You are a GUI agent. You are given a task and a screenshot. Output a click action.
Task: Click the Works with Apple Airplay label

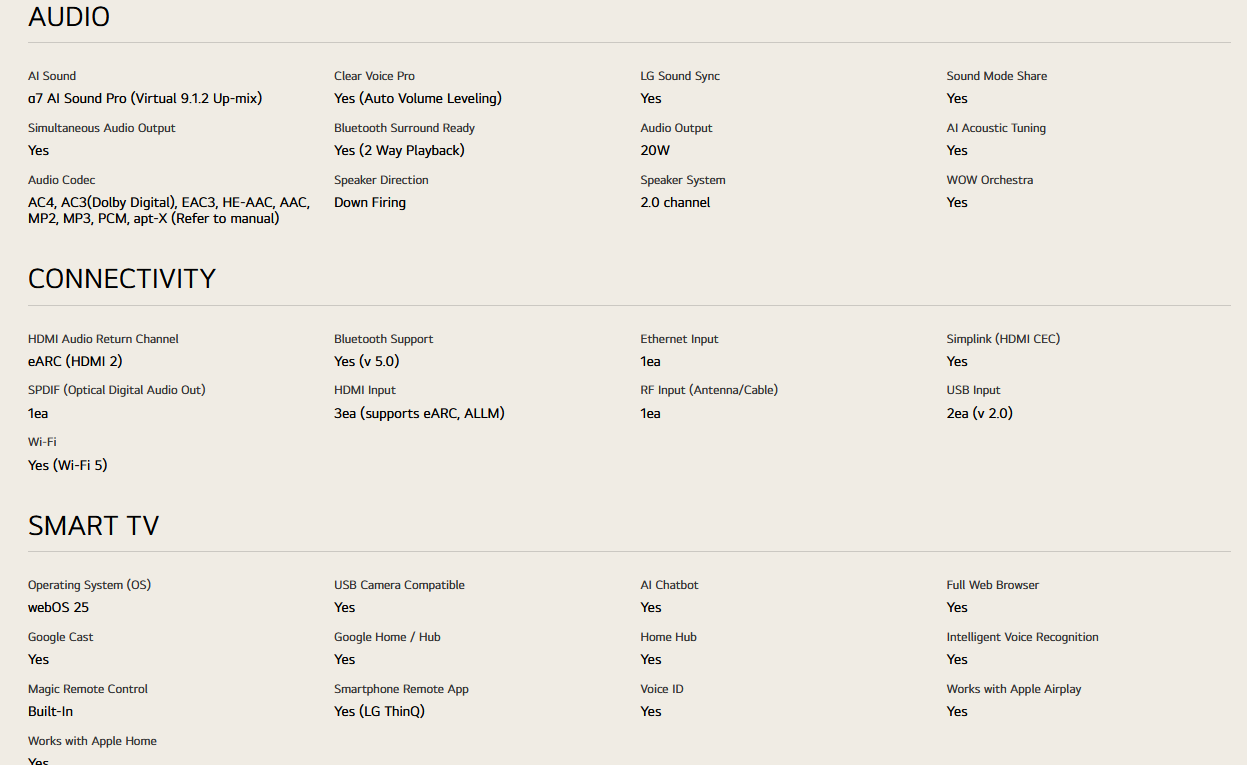click(1014, 689)
